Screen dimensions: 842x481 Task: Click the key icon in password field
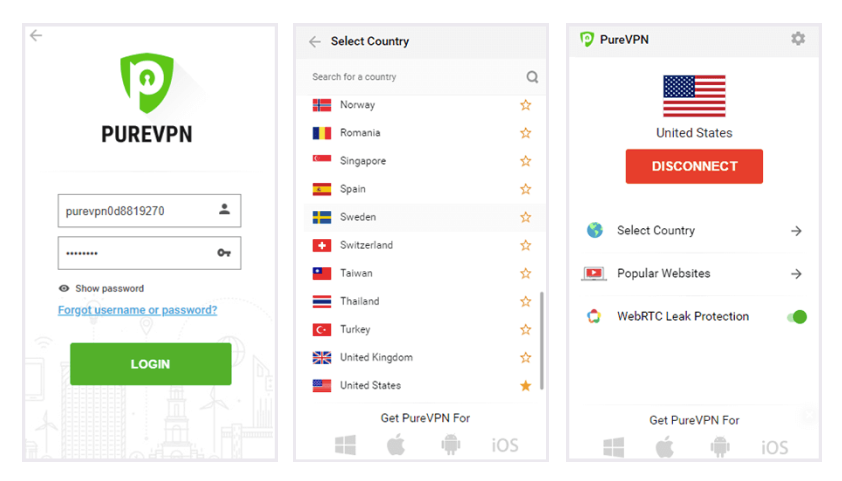[x=224, y=253]
